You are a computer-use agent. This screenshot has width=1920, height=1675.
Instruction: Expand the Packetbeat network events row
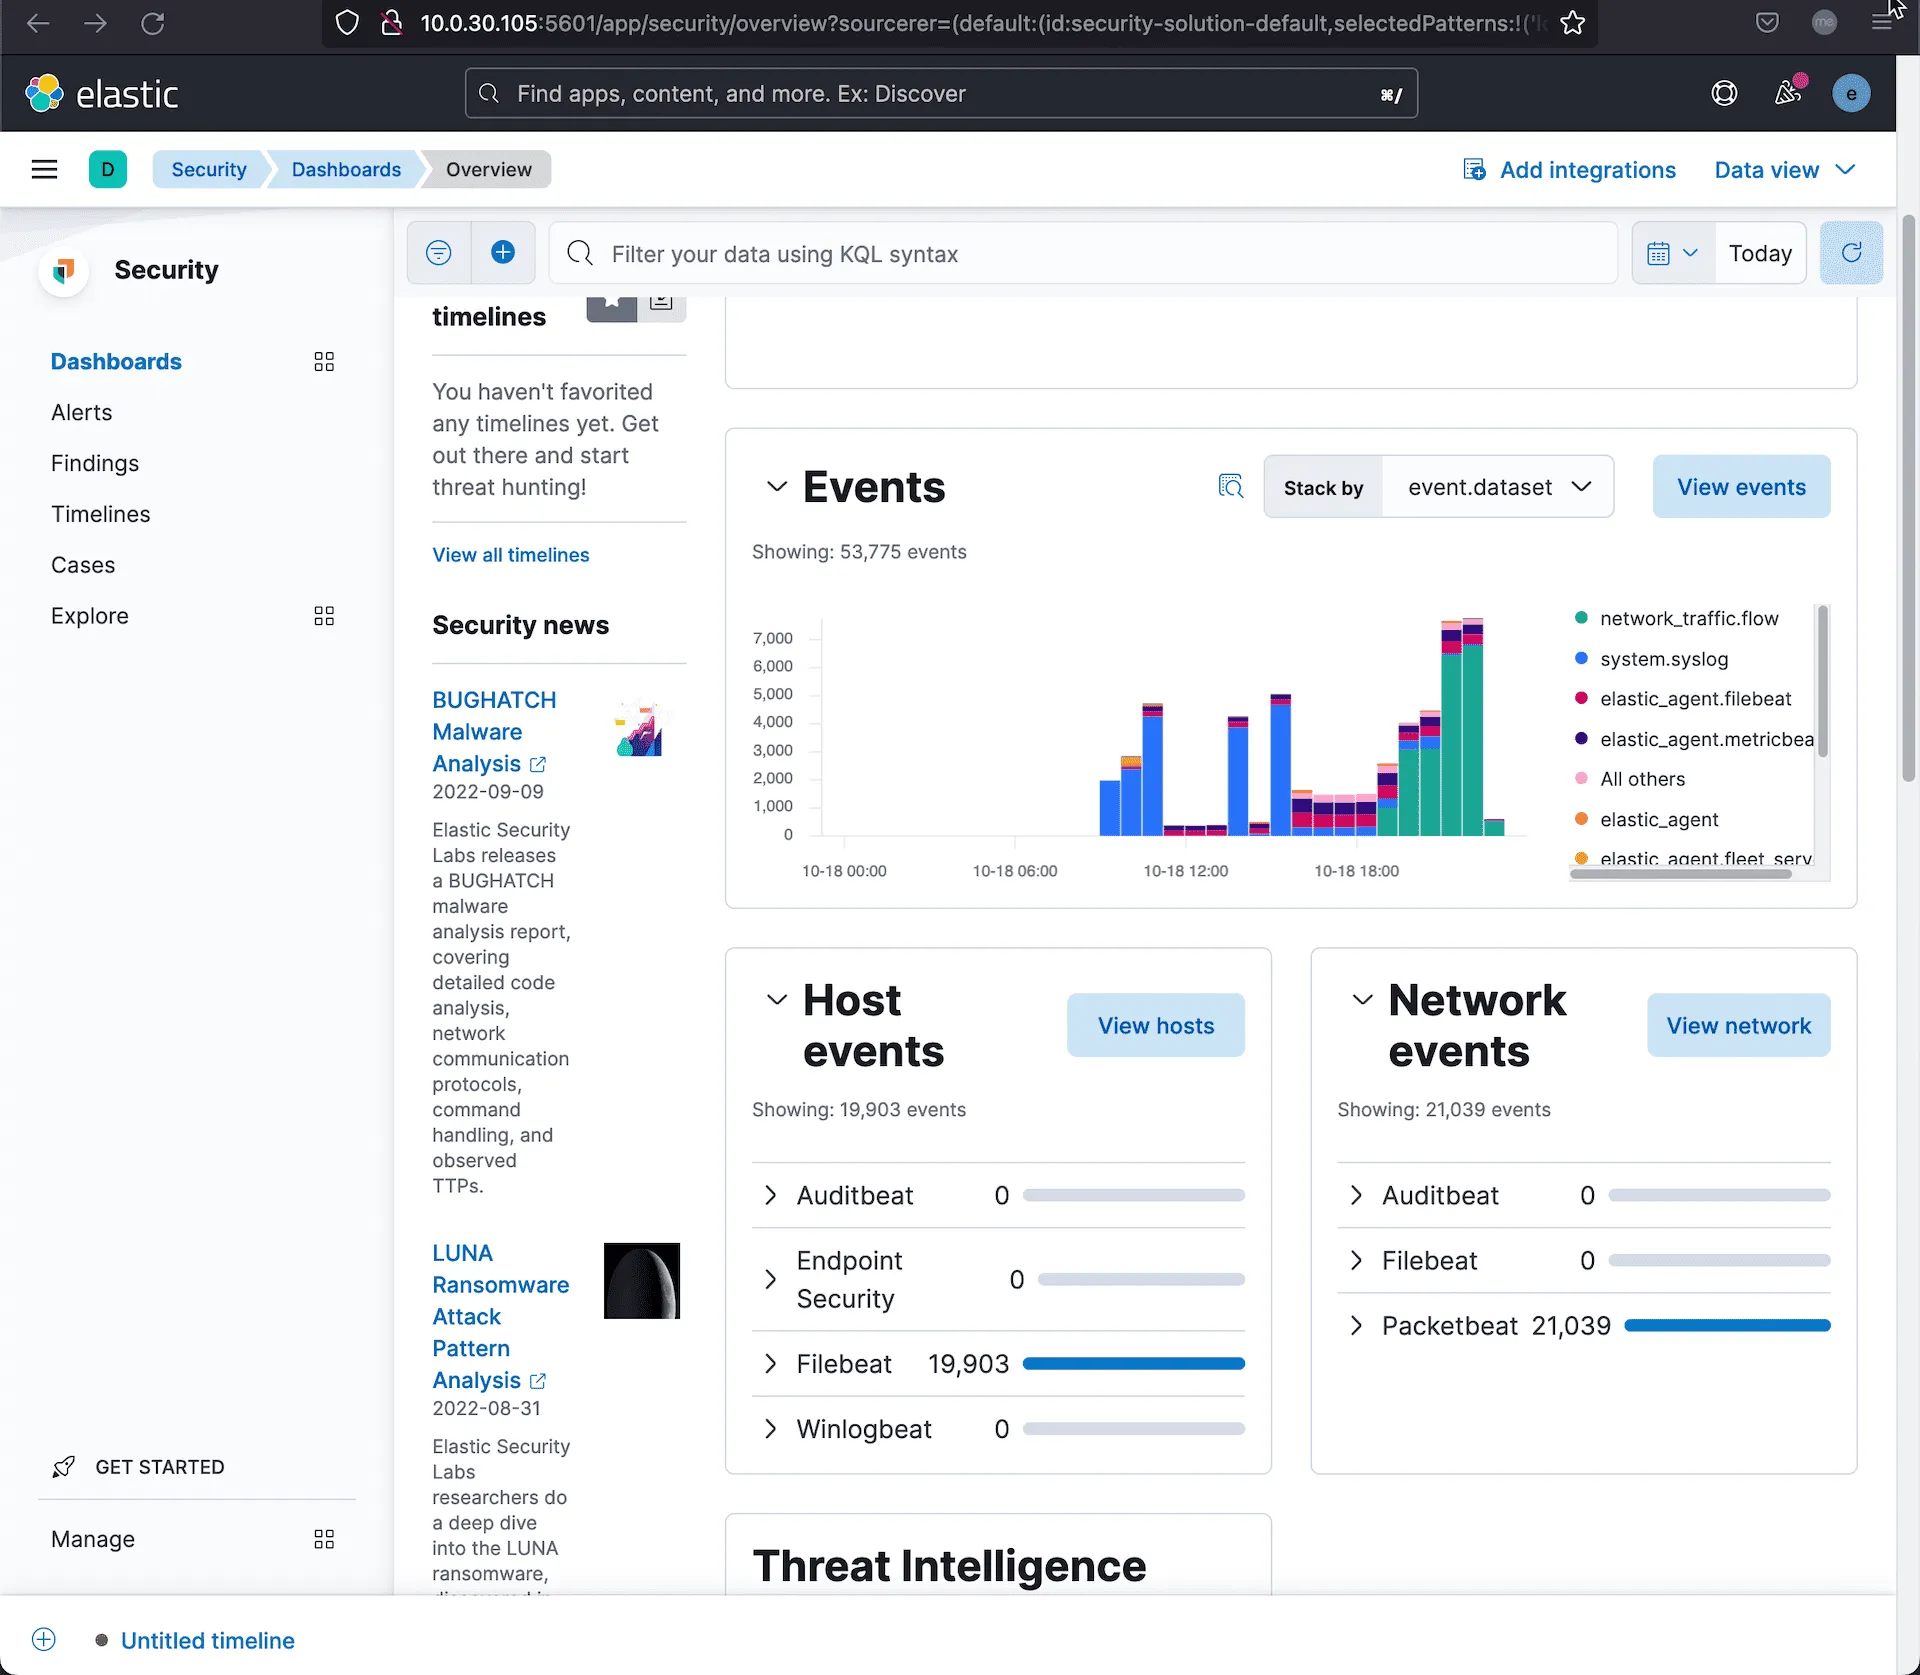(x=1356, y=1325)
